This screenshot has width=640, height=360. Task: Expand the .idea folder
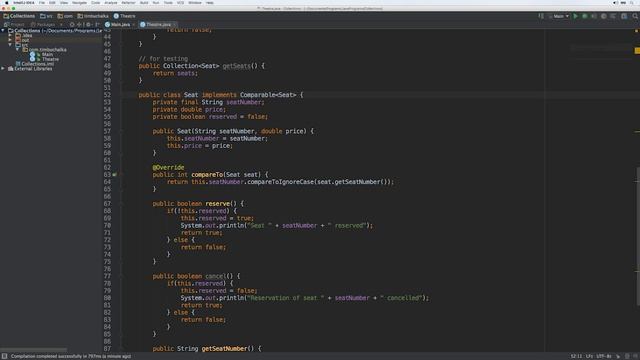coord(11,36)
